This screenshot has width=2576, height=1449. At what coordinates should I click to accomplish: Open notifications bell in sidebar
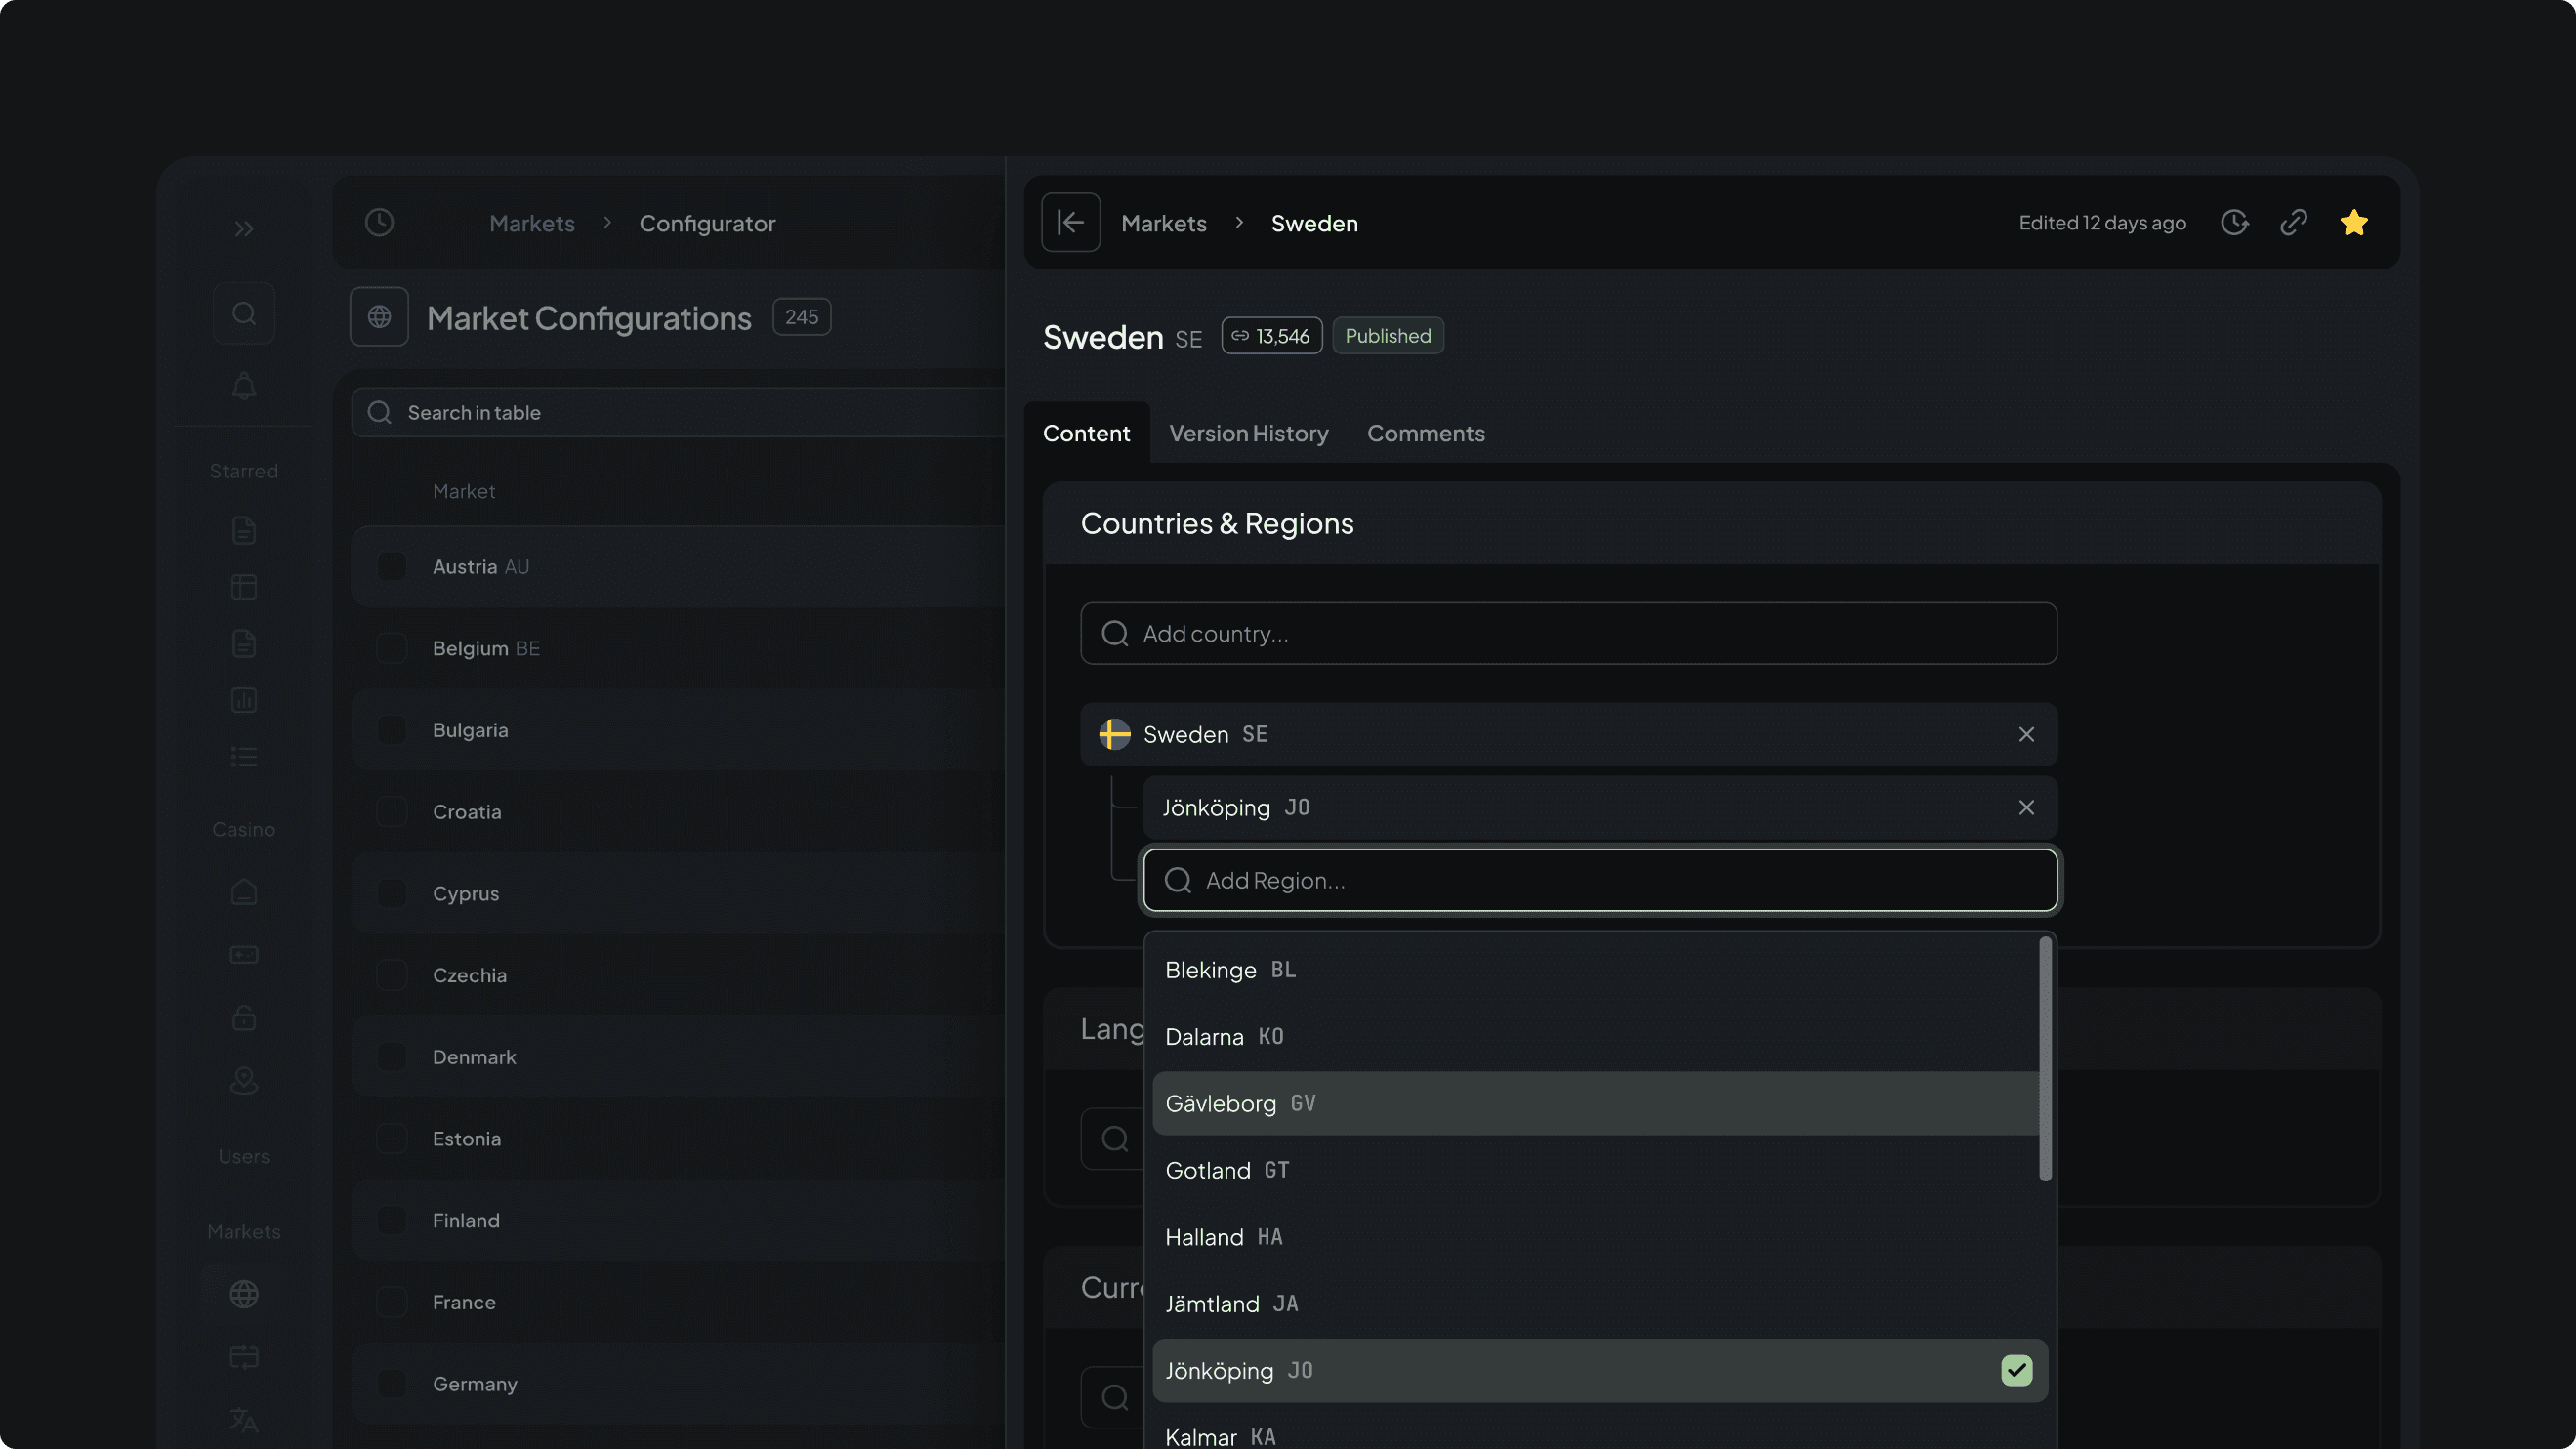(x=244, y=386)
